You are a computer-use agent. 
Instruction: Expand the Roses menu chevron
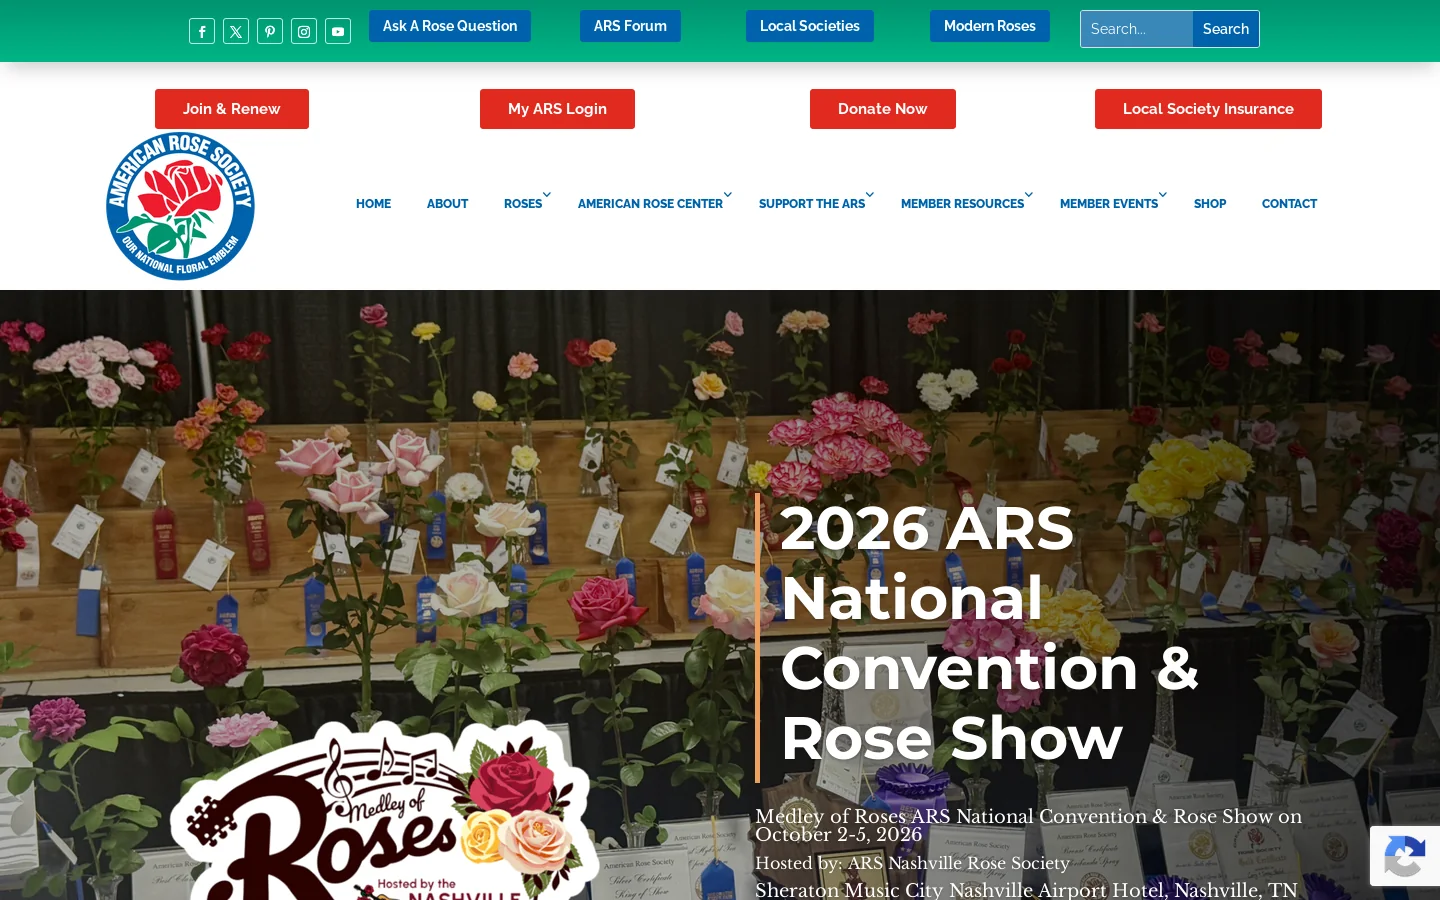point(547,195)
